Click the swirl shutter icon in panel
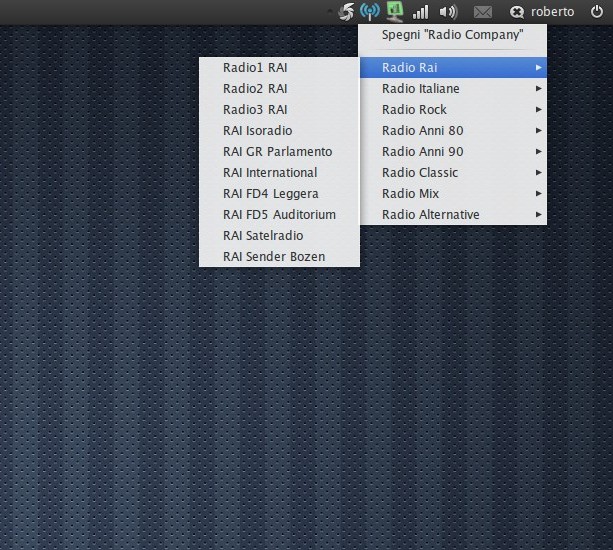 pos(346,12)
